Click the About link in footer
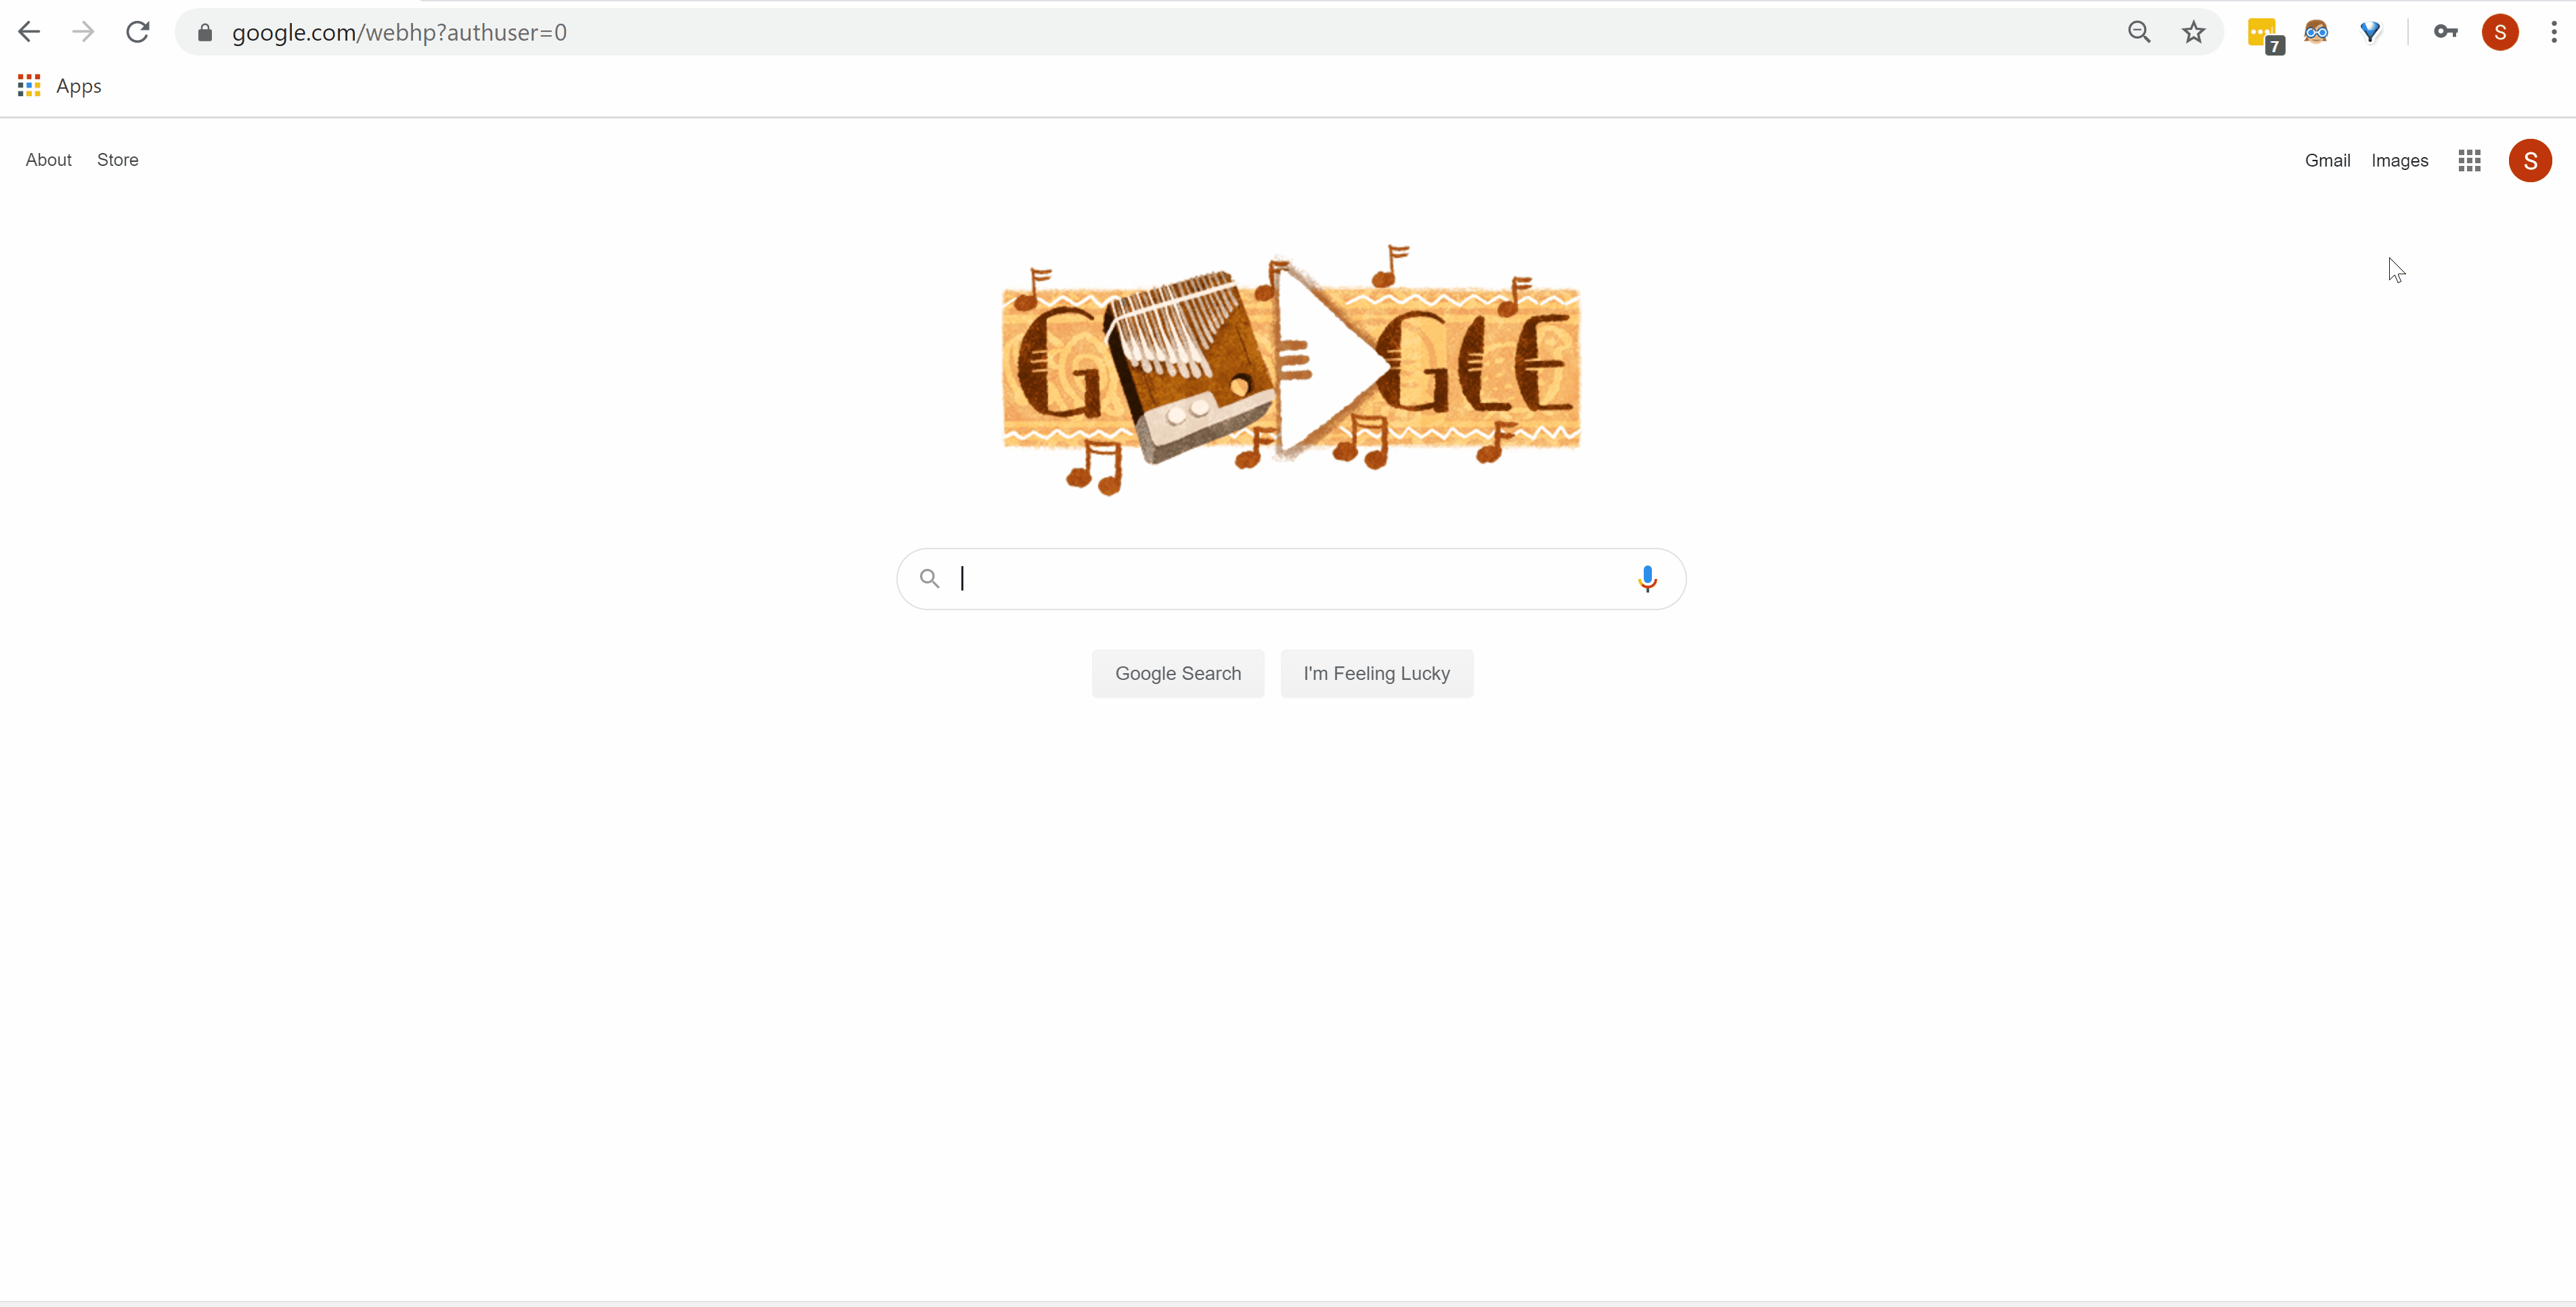This screenshot has height=1307, width=2576. 48,160
